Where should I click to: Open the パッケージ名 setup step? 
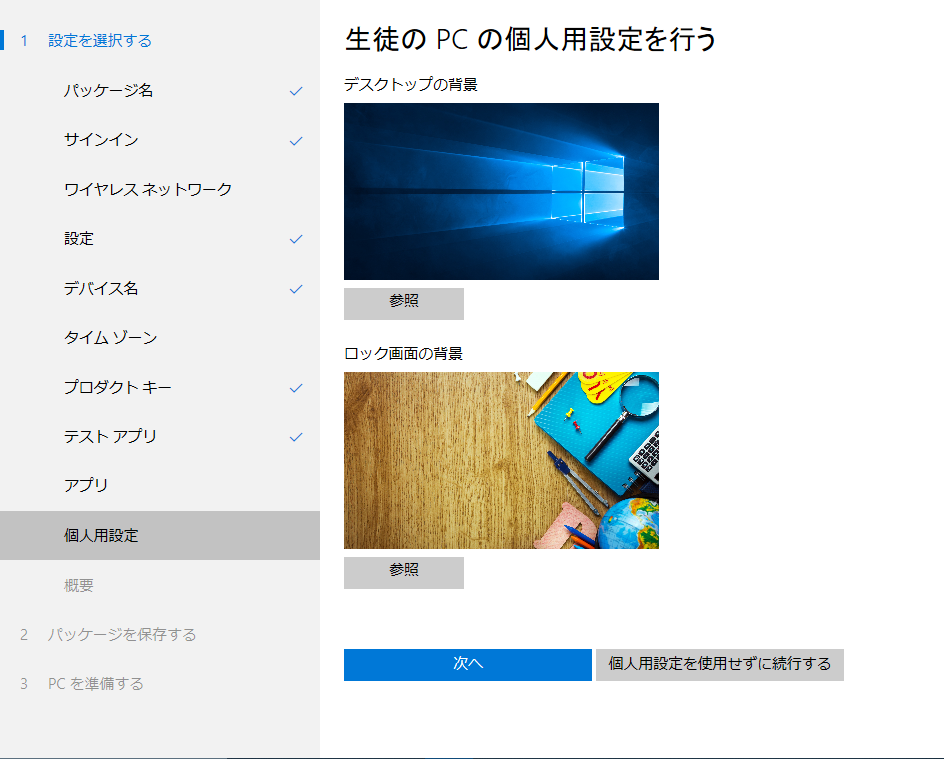tap(110, 91)
